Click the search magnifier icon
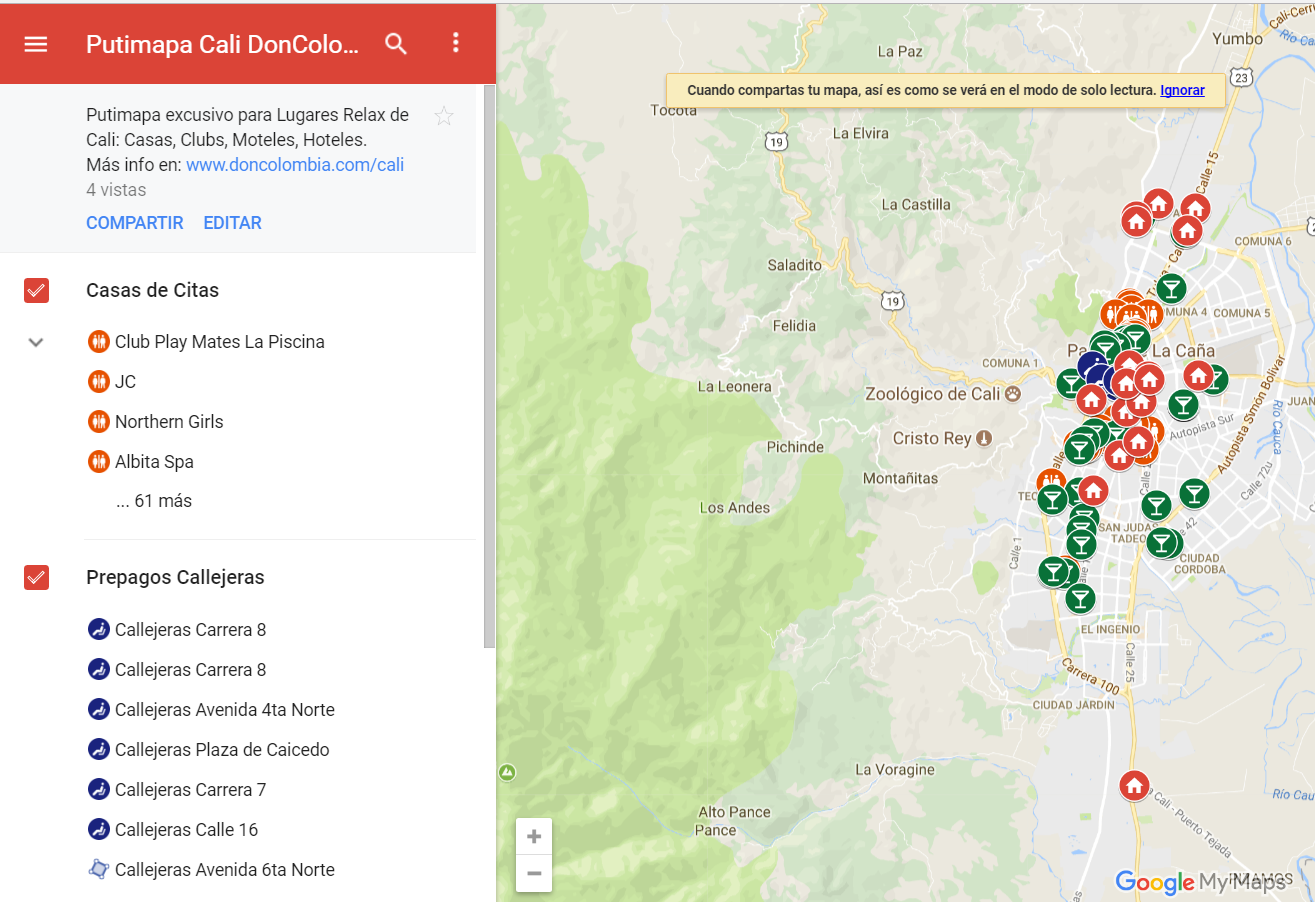1315x902 pixels. coord(397,44)
